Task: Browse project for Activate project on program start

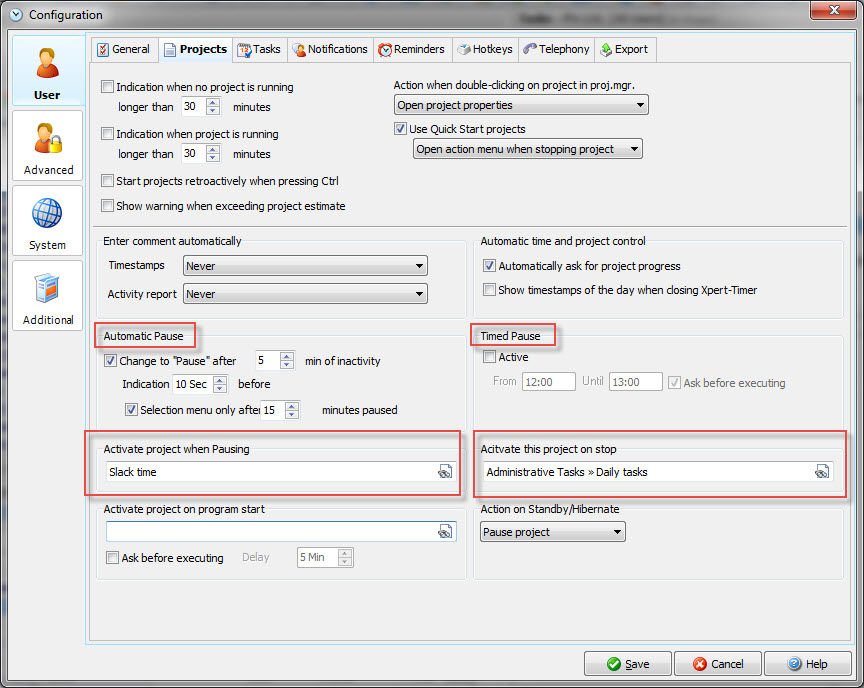Action: pos(445,532)
